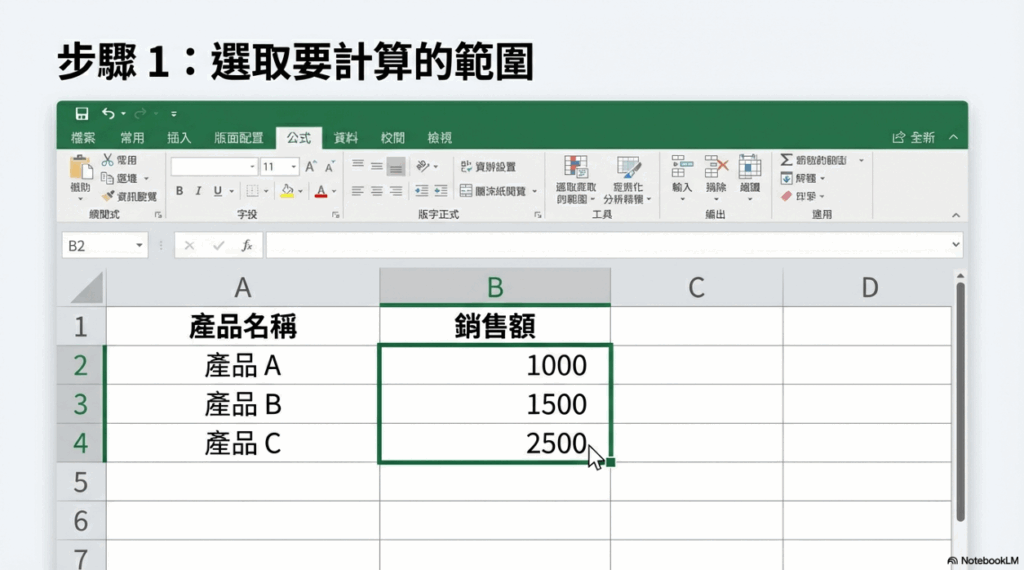Collapse the ribbon with chevron below 適用 group
The width and height of the screenshot is (1024, 570).
[x=956, y=215]
